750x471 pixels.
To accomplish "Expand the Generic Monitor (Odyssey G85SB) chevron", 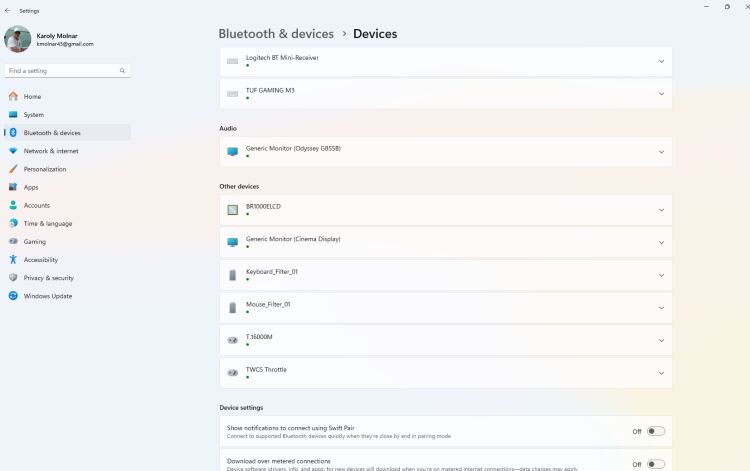I will pos(662,152).
